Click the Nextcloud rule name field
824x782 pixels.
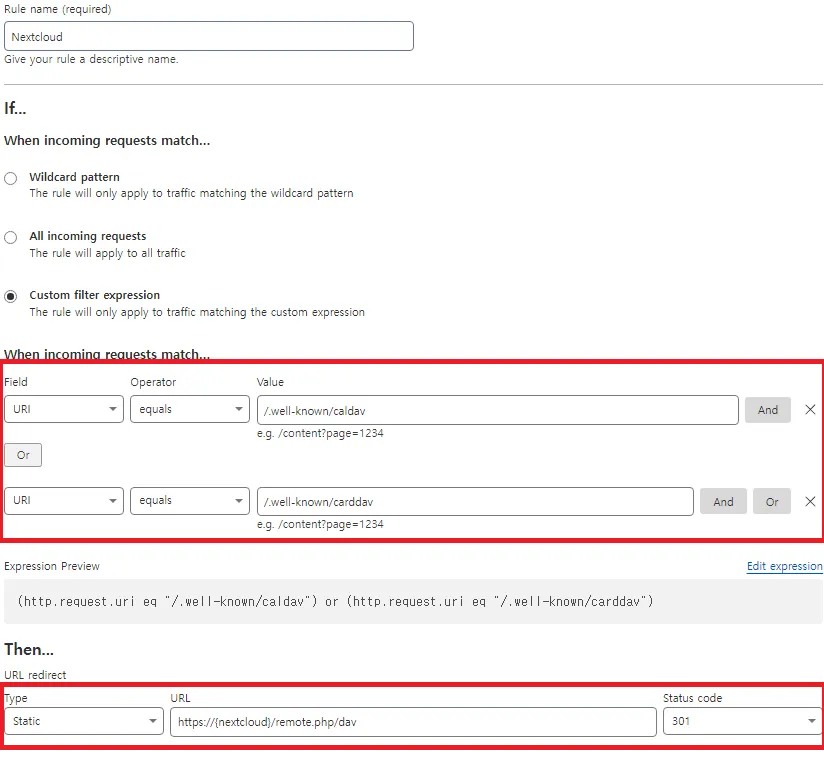pos(209,36)
